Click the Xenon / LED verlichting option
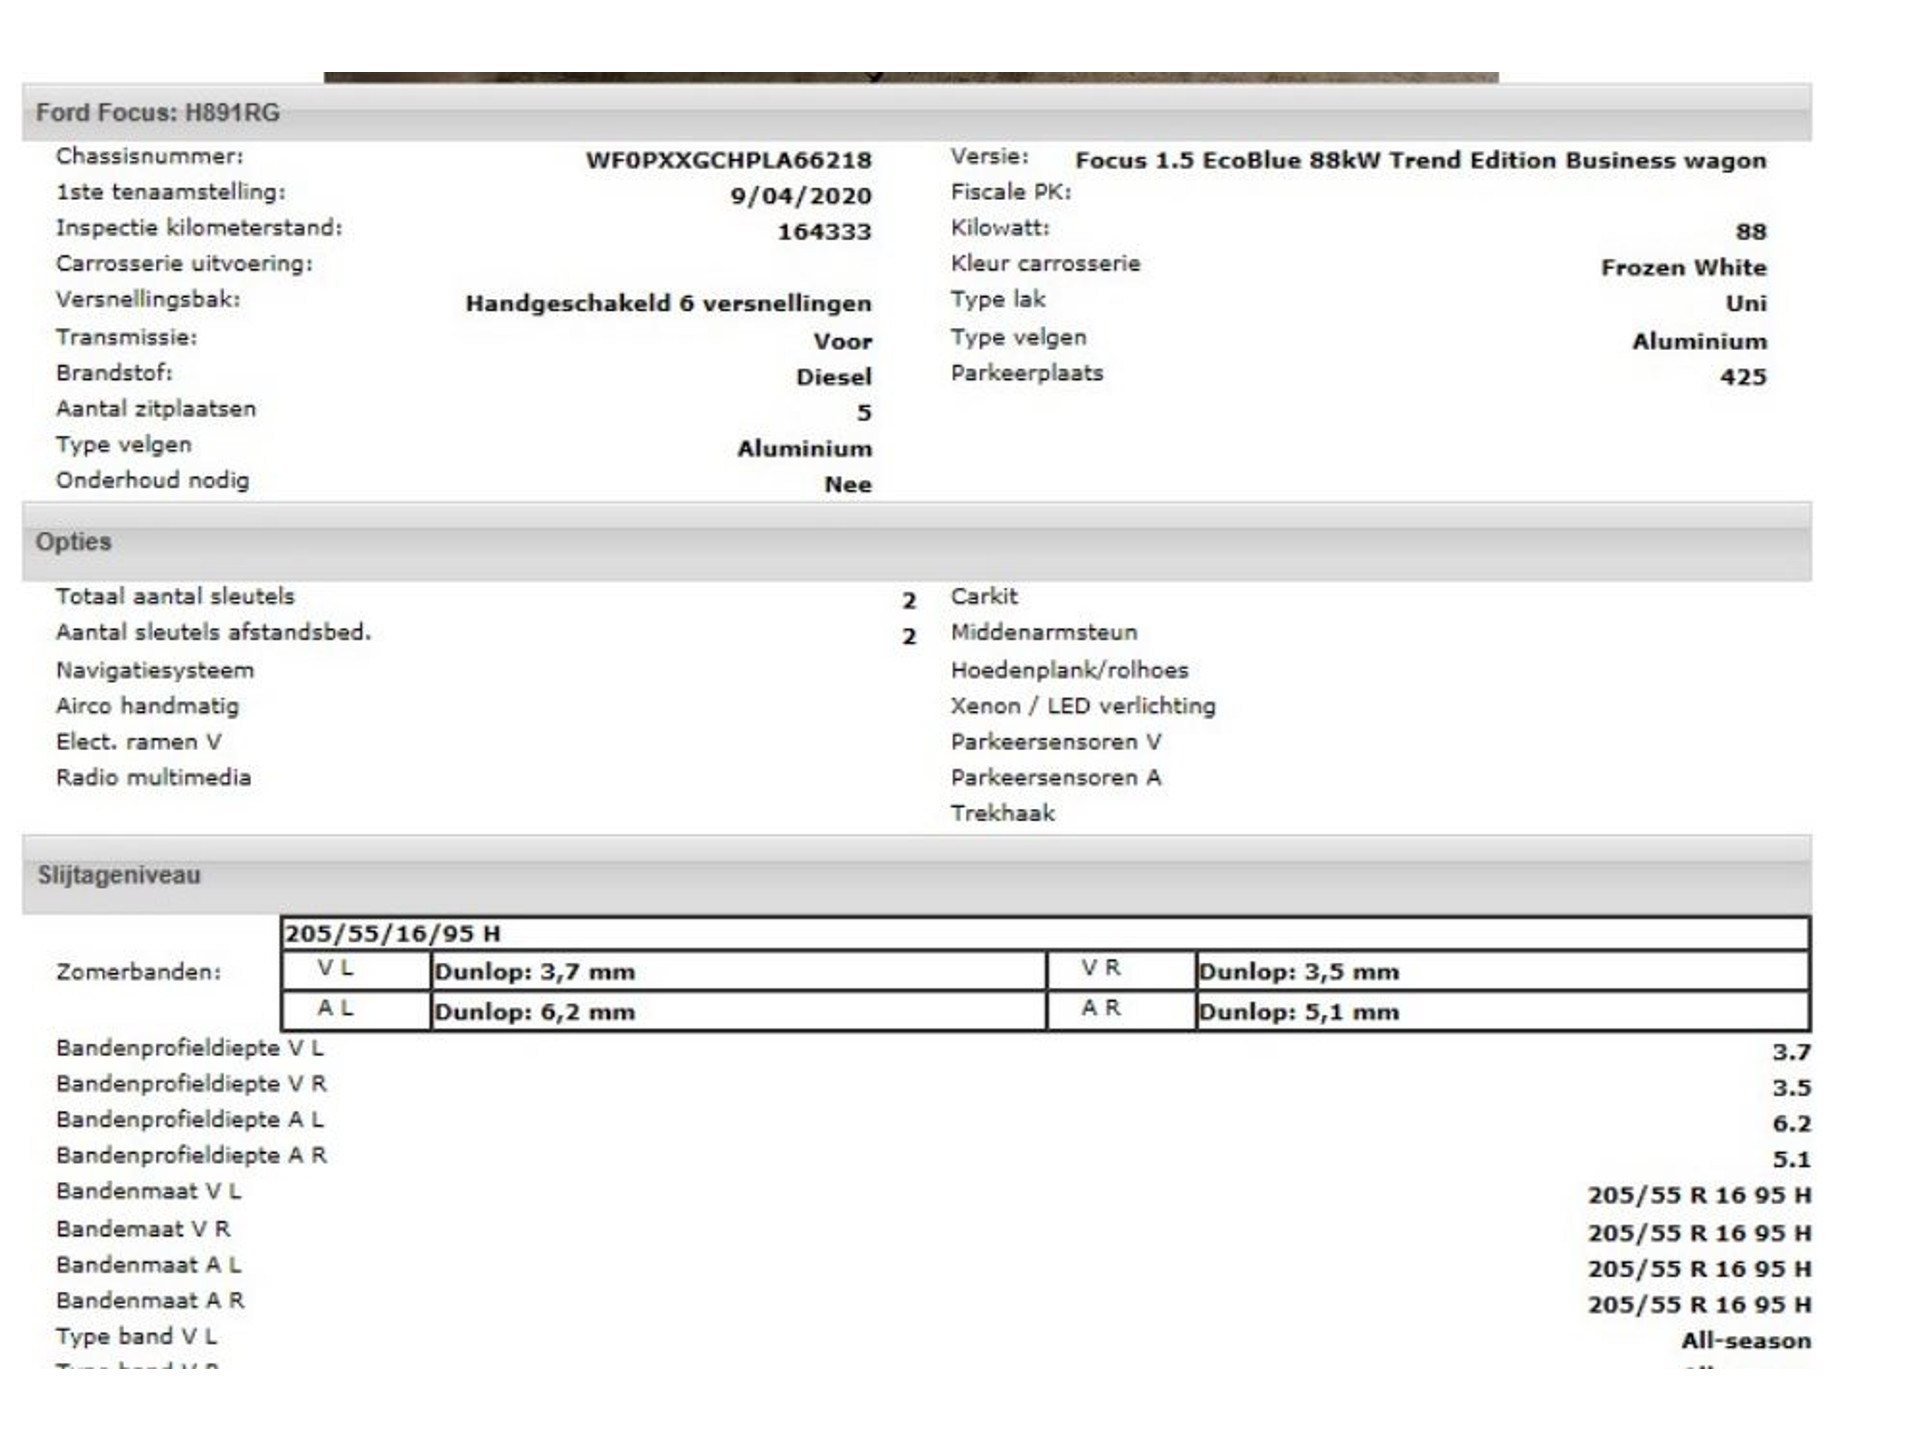This screenshot has height=1440, width=1920. coord(1083,706)
